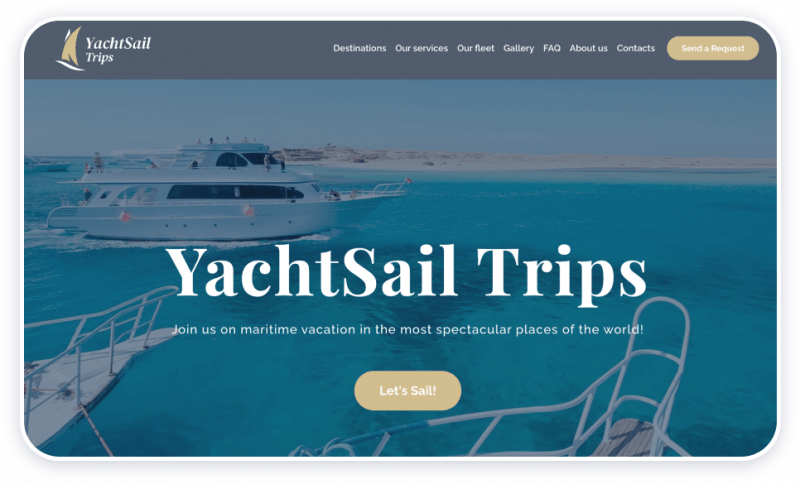Image resolution: width=800 pixels, height=484 pixels.
Task: Click the large YachtSail Trips hero heading
Action: (406, 272)
